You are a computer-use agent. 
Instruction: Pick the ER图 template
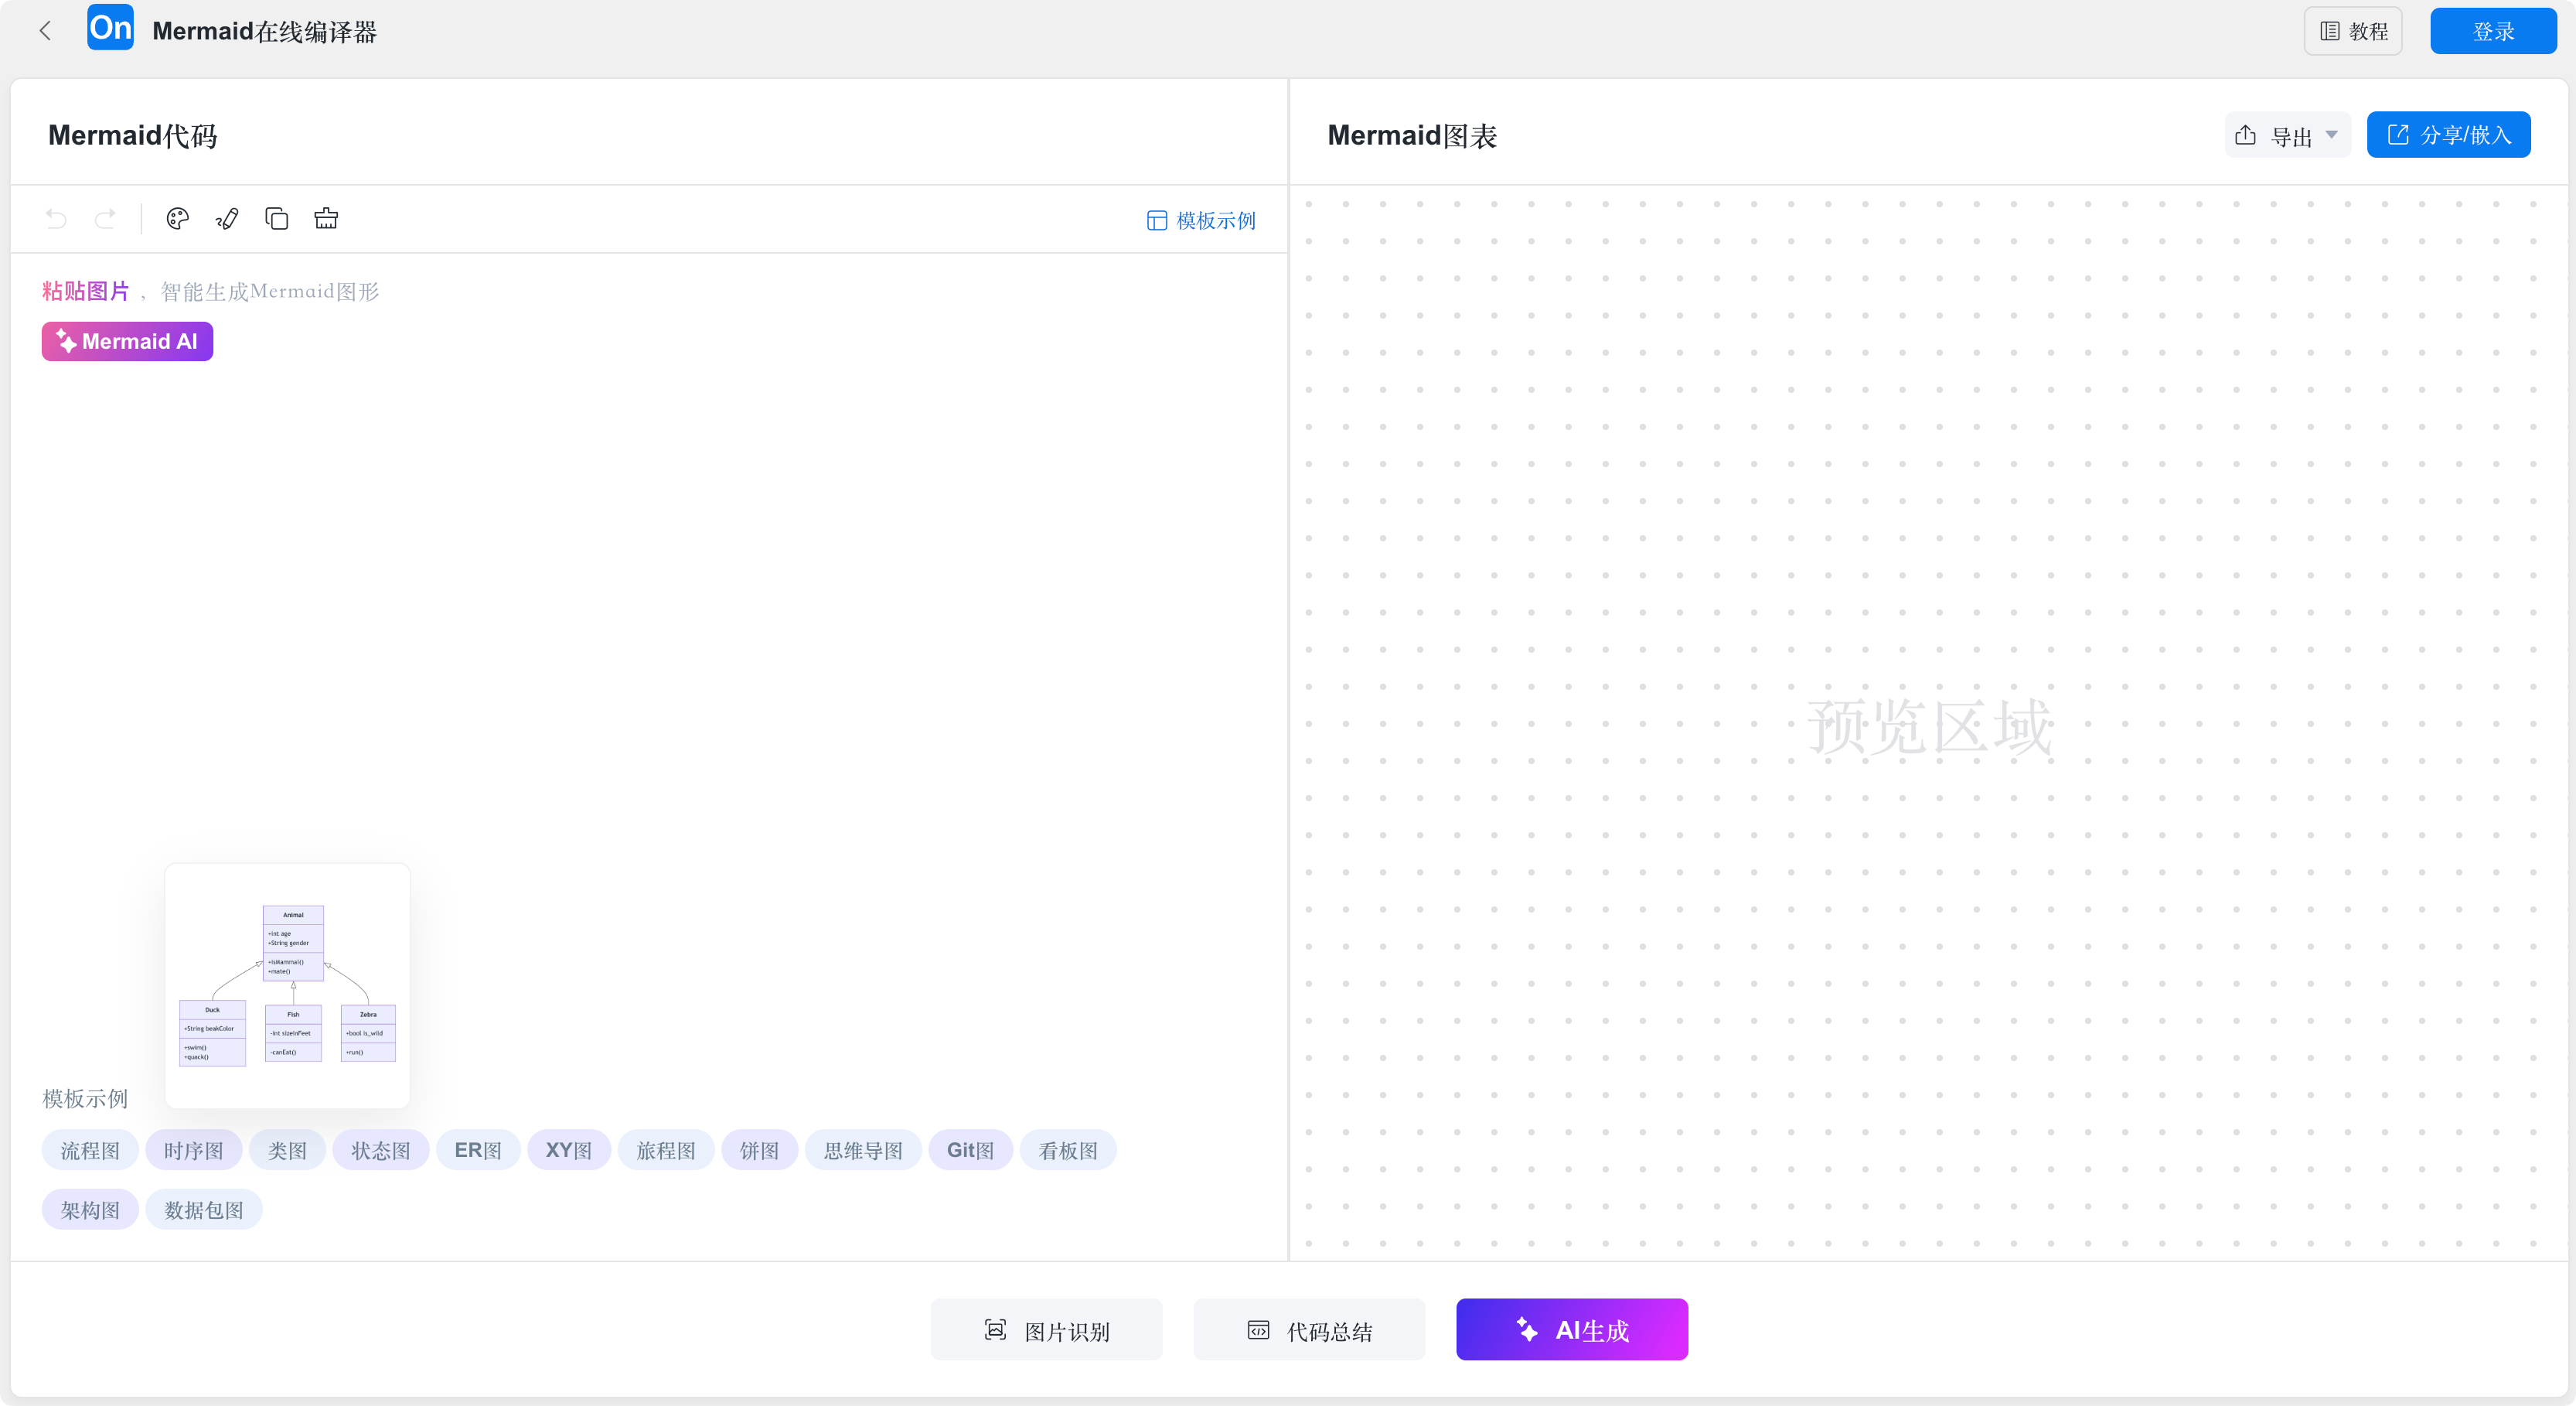click(x=478, y=1151)
